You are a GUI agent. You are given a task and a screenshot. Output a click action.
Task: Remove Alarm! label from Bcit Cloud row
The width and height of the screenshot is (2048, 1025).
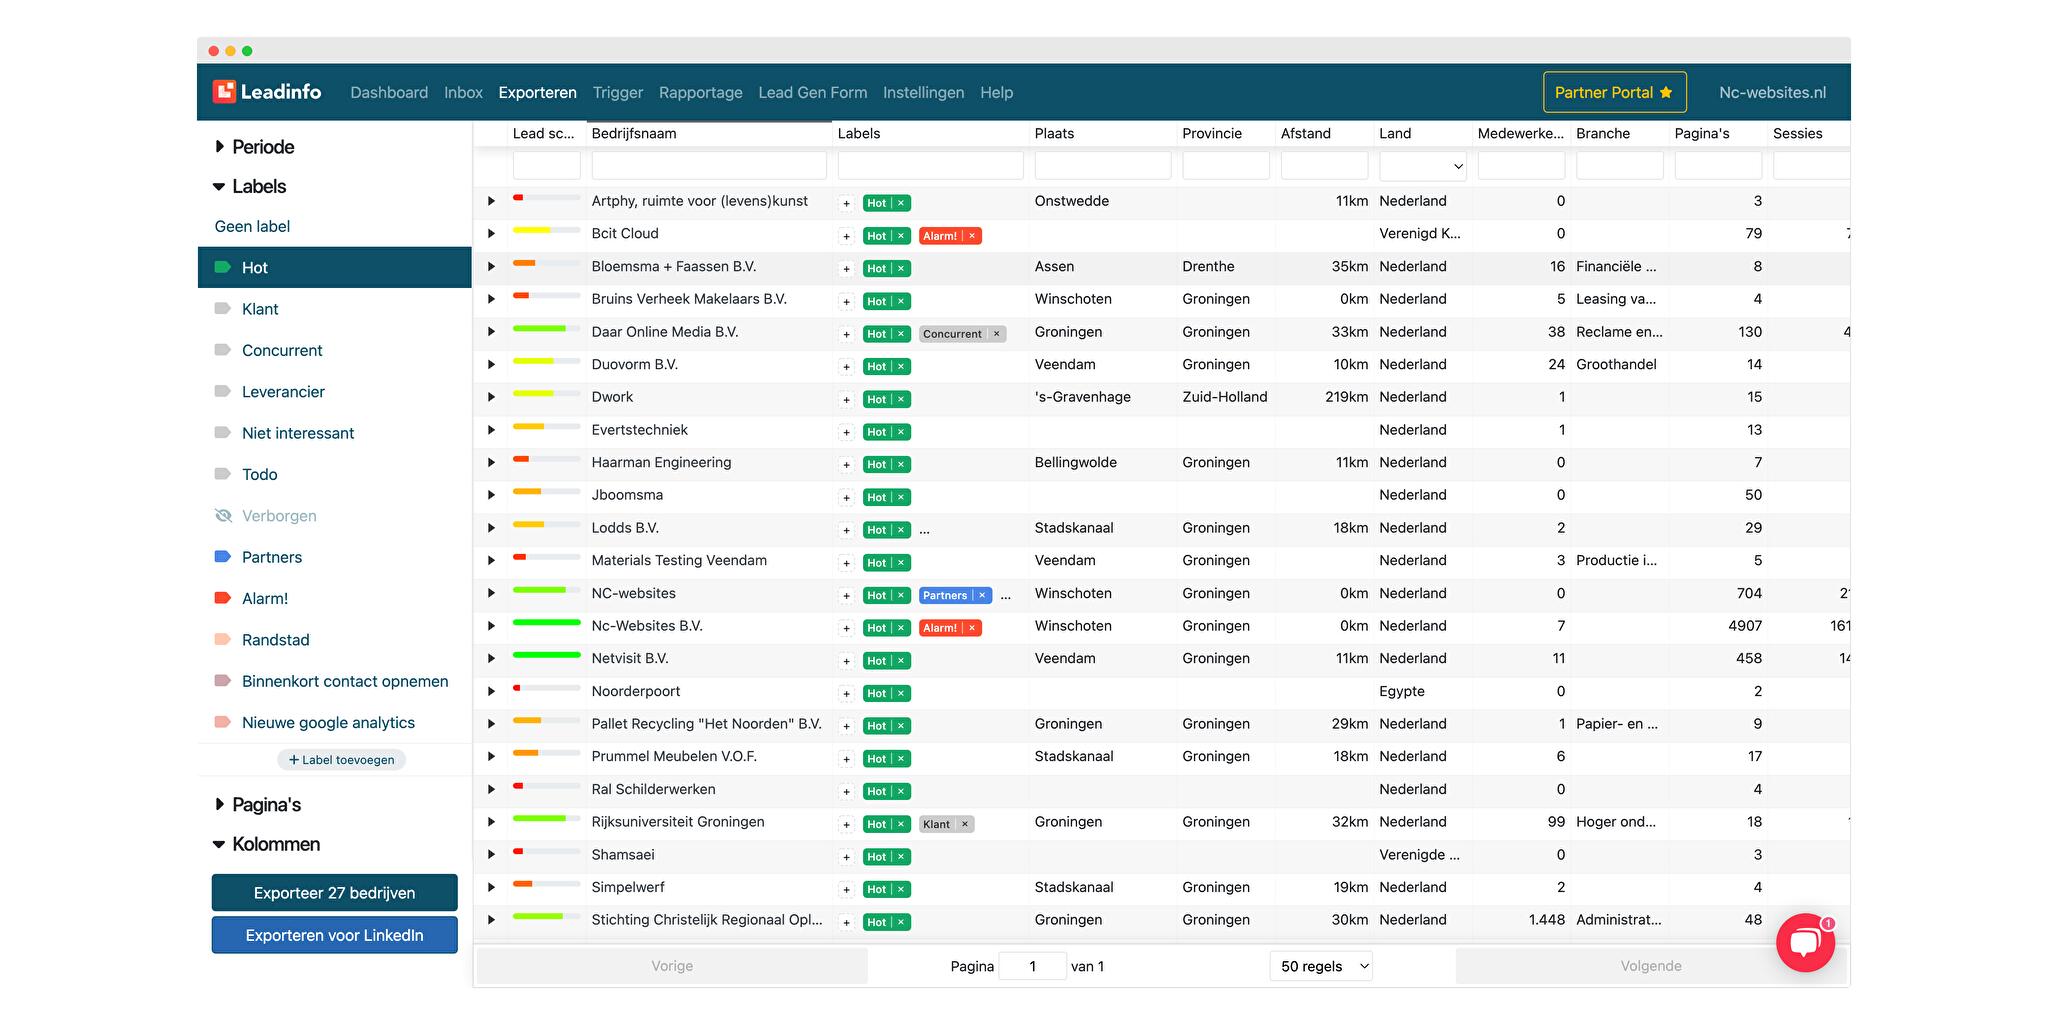pos(972,236)
